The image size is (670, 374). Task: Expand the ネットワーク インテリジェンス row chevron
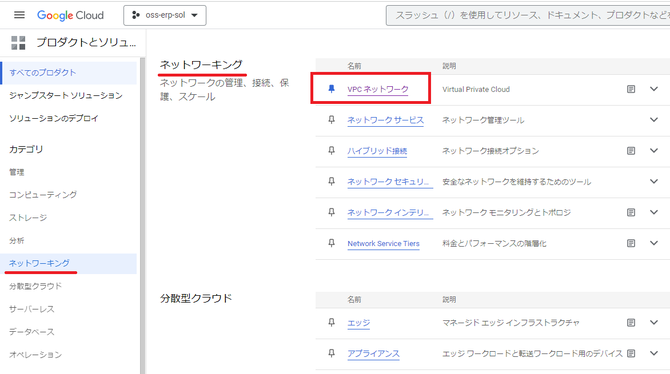pos(654,212)
